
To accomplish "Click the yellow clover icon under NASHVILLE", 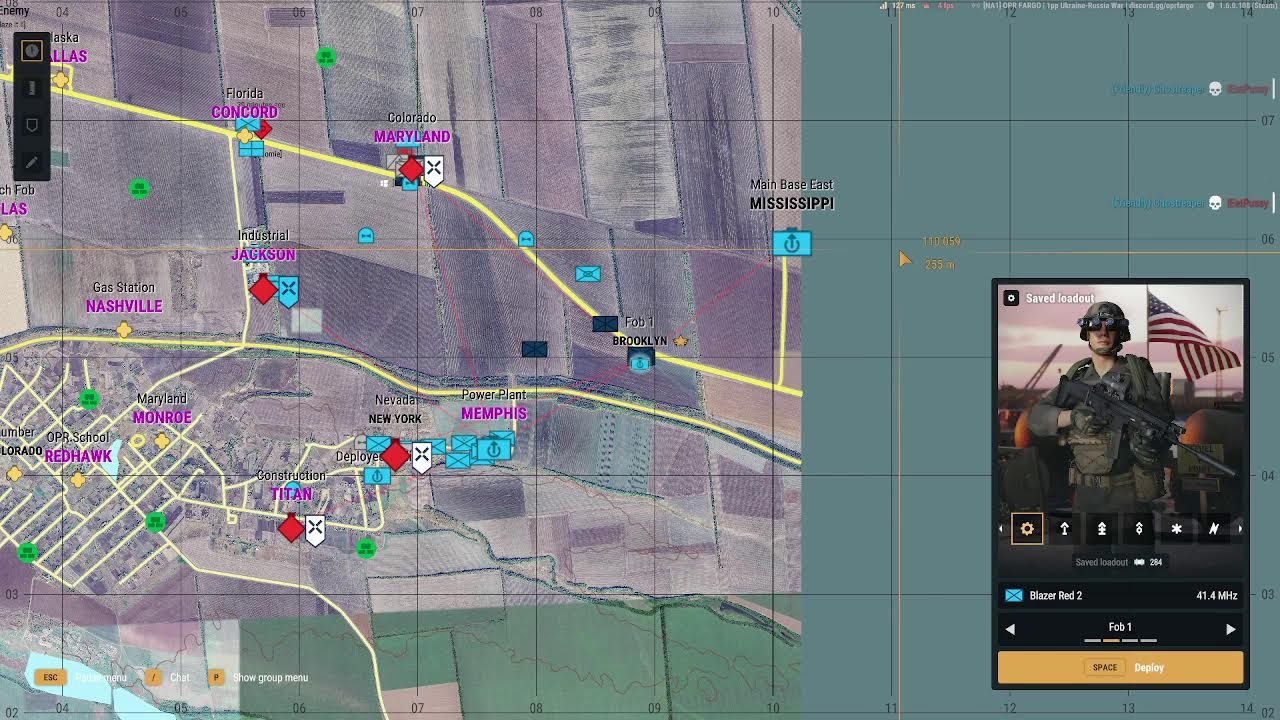I will click(124, 329).
